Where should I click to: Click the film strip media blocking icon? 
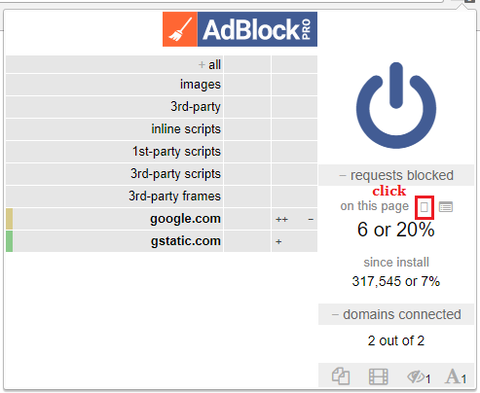pyautogui.click(x=378, y=377)
